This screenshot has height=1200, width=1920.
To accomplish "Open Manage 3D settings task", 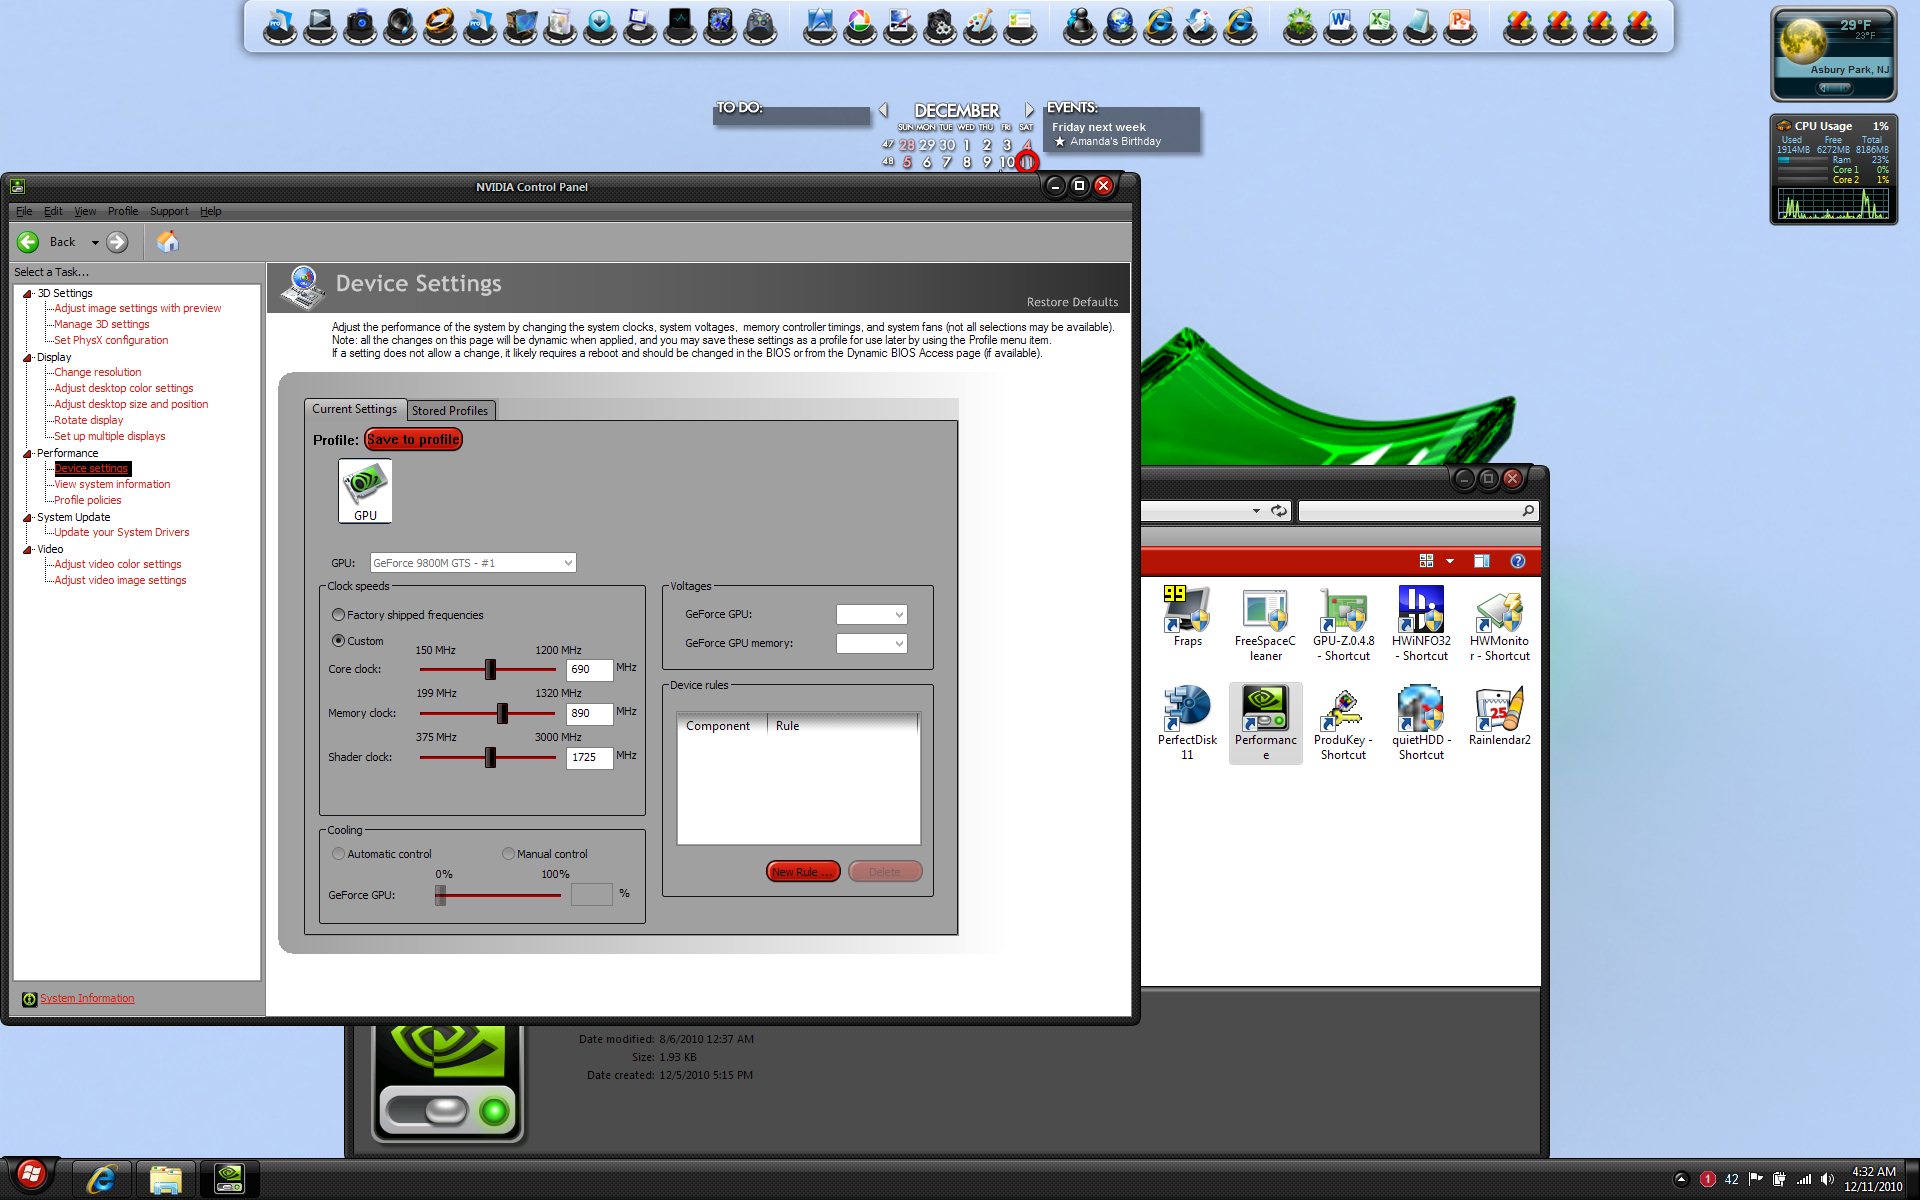I will pyautogui.click(x=102, y=324).
